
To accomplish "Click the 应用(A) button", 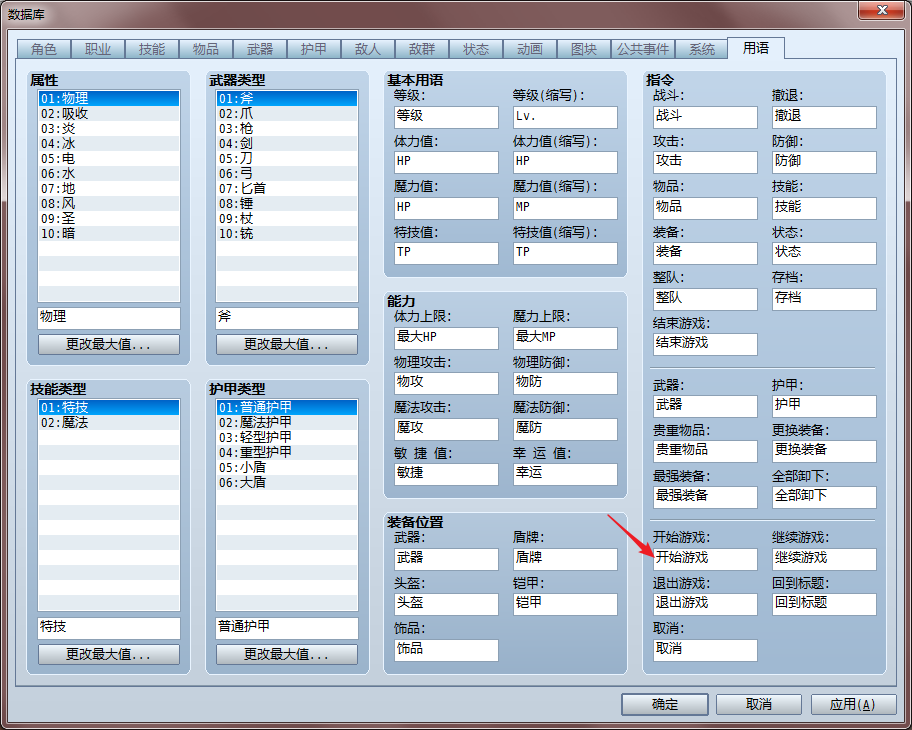I will coord(853,704).
